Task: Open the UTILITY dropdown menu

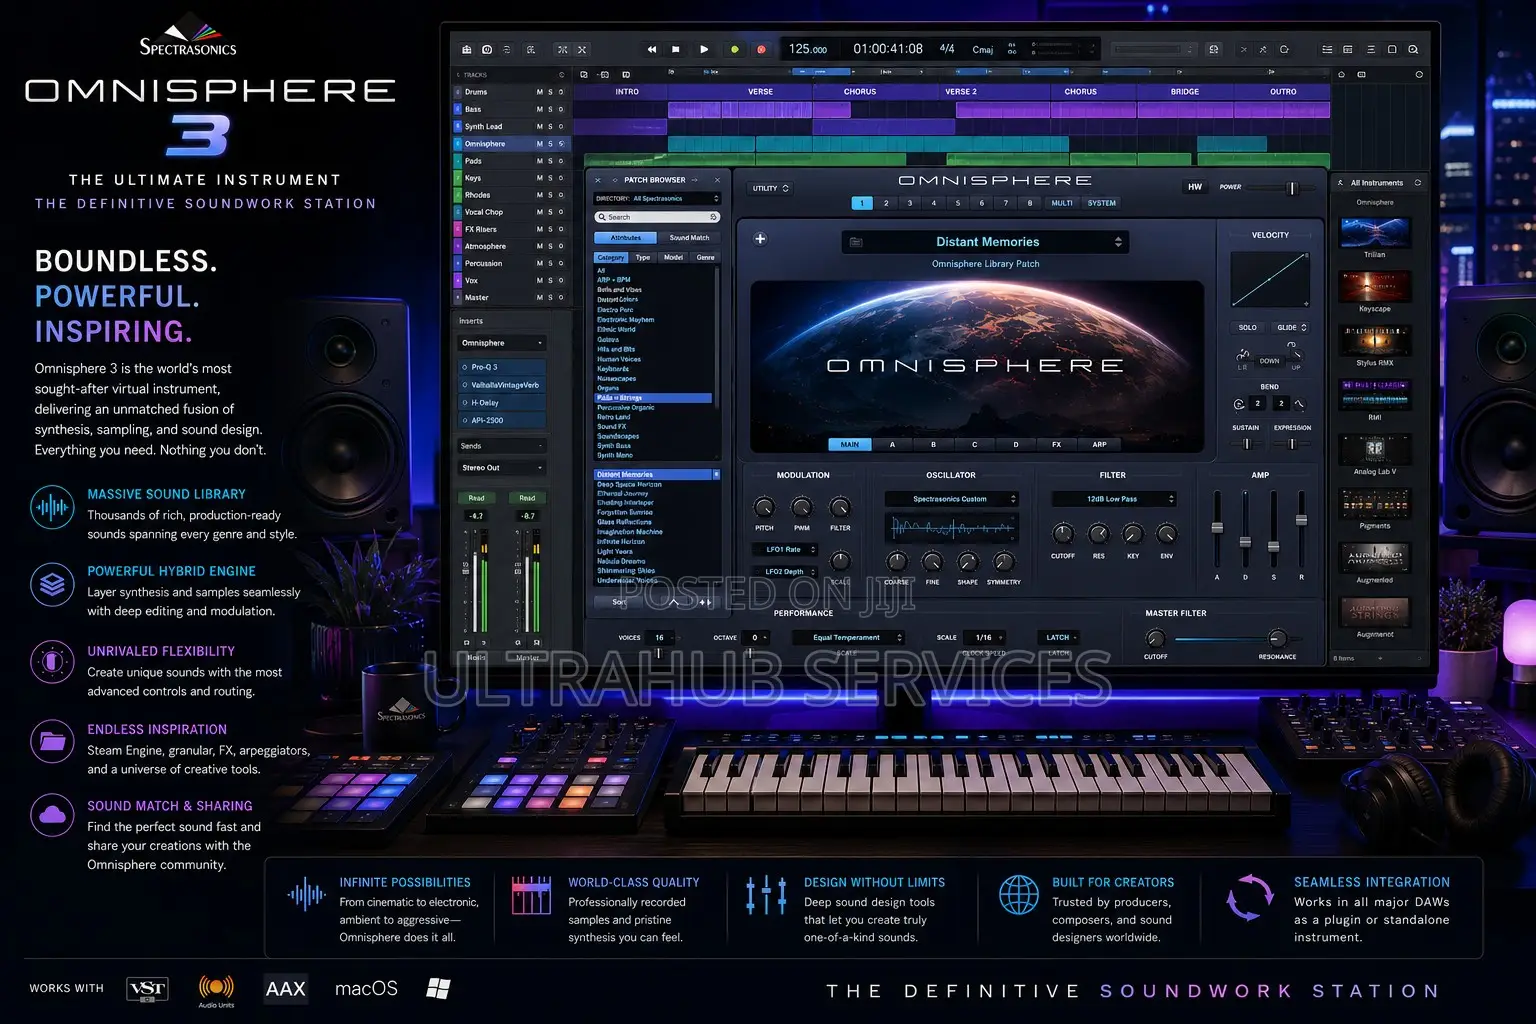Action: coord(770,188)
